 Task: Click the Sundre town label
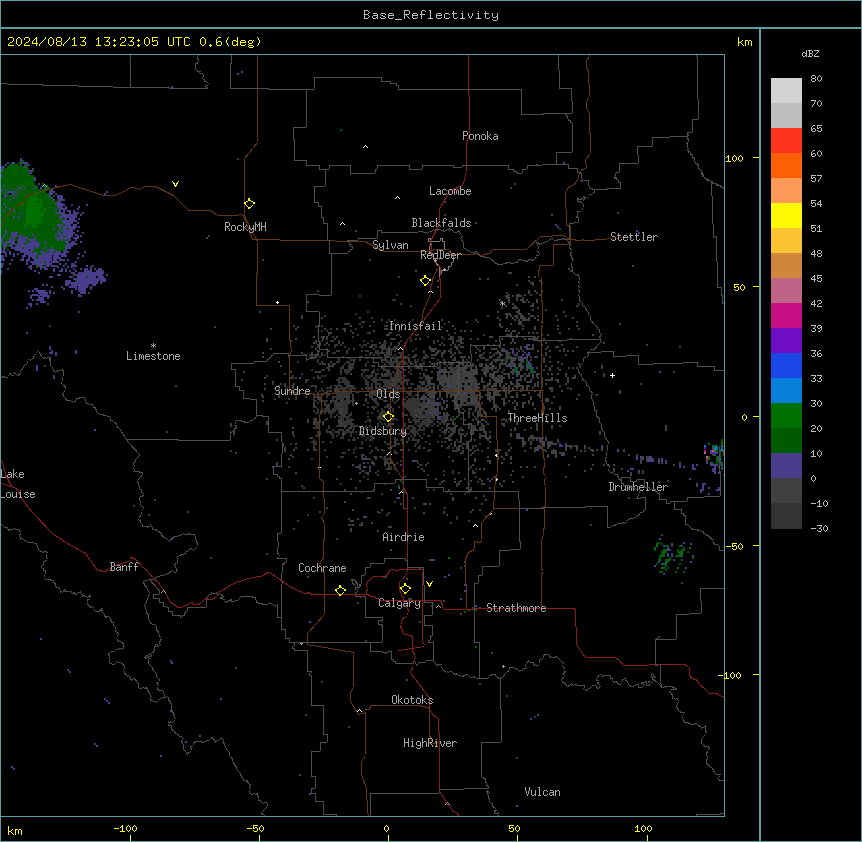pyautogui.click(x=292, y=391)
